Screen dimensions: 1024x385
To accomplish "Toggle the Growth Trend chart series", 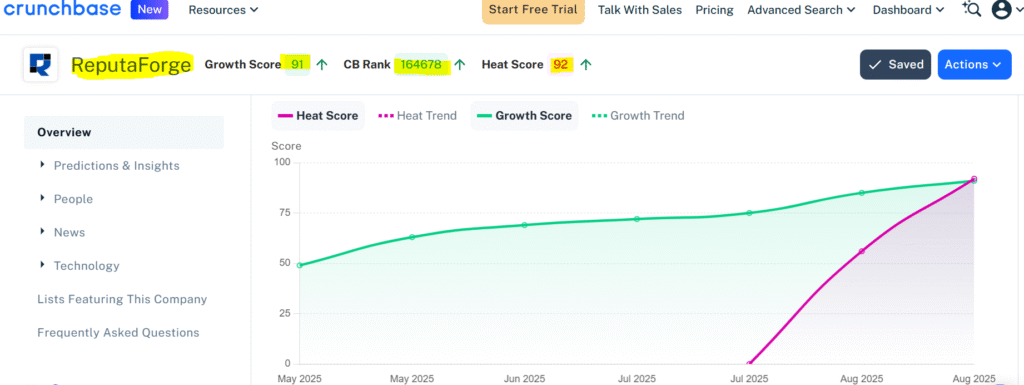I will click(638, 116).
